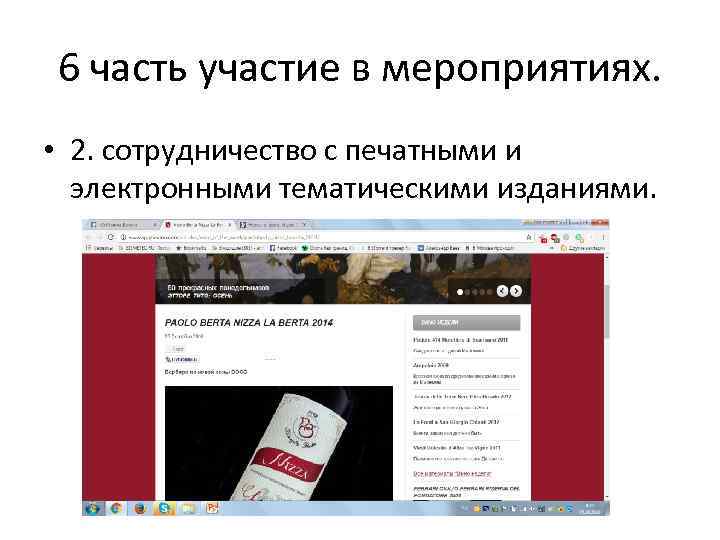Open the first wine entry in the sidebar list
The width and height of the screenshot is (720, 540).
point(461,340)
